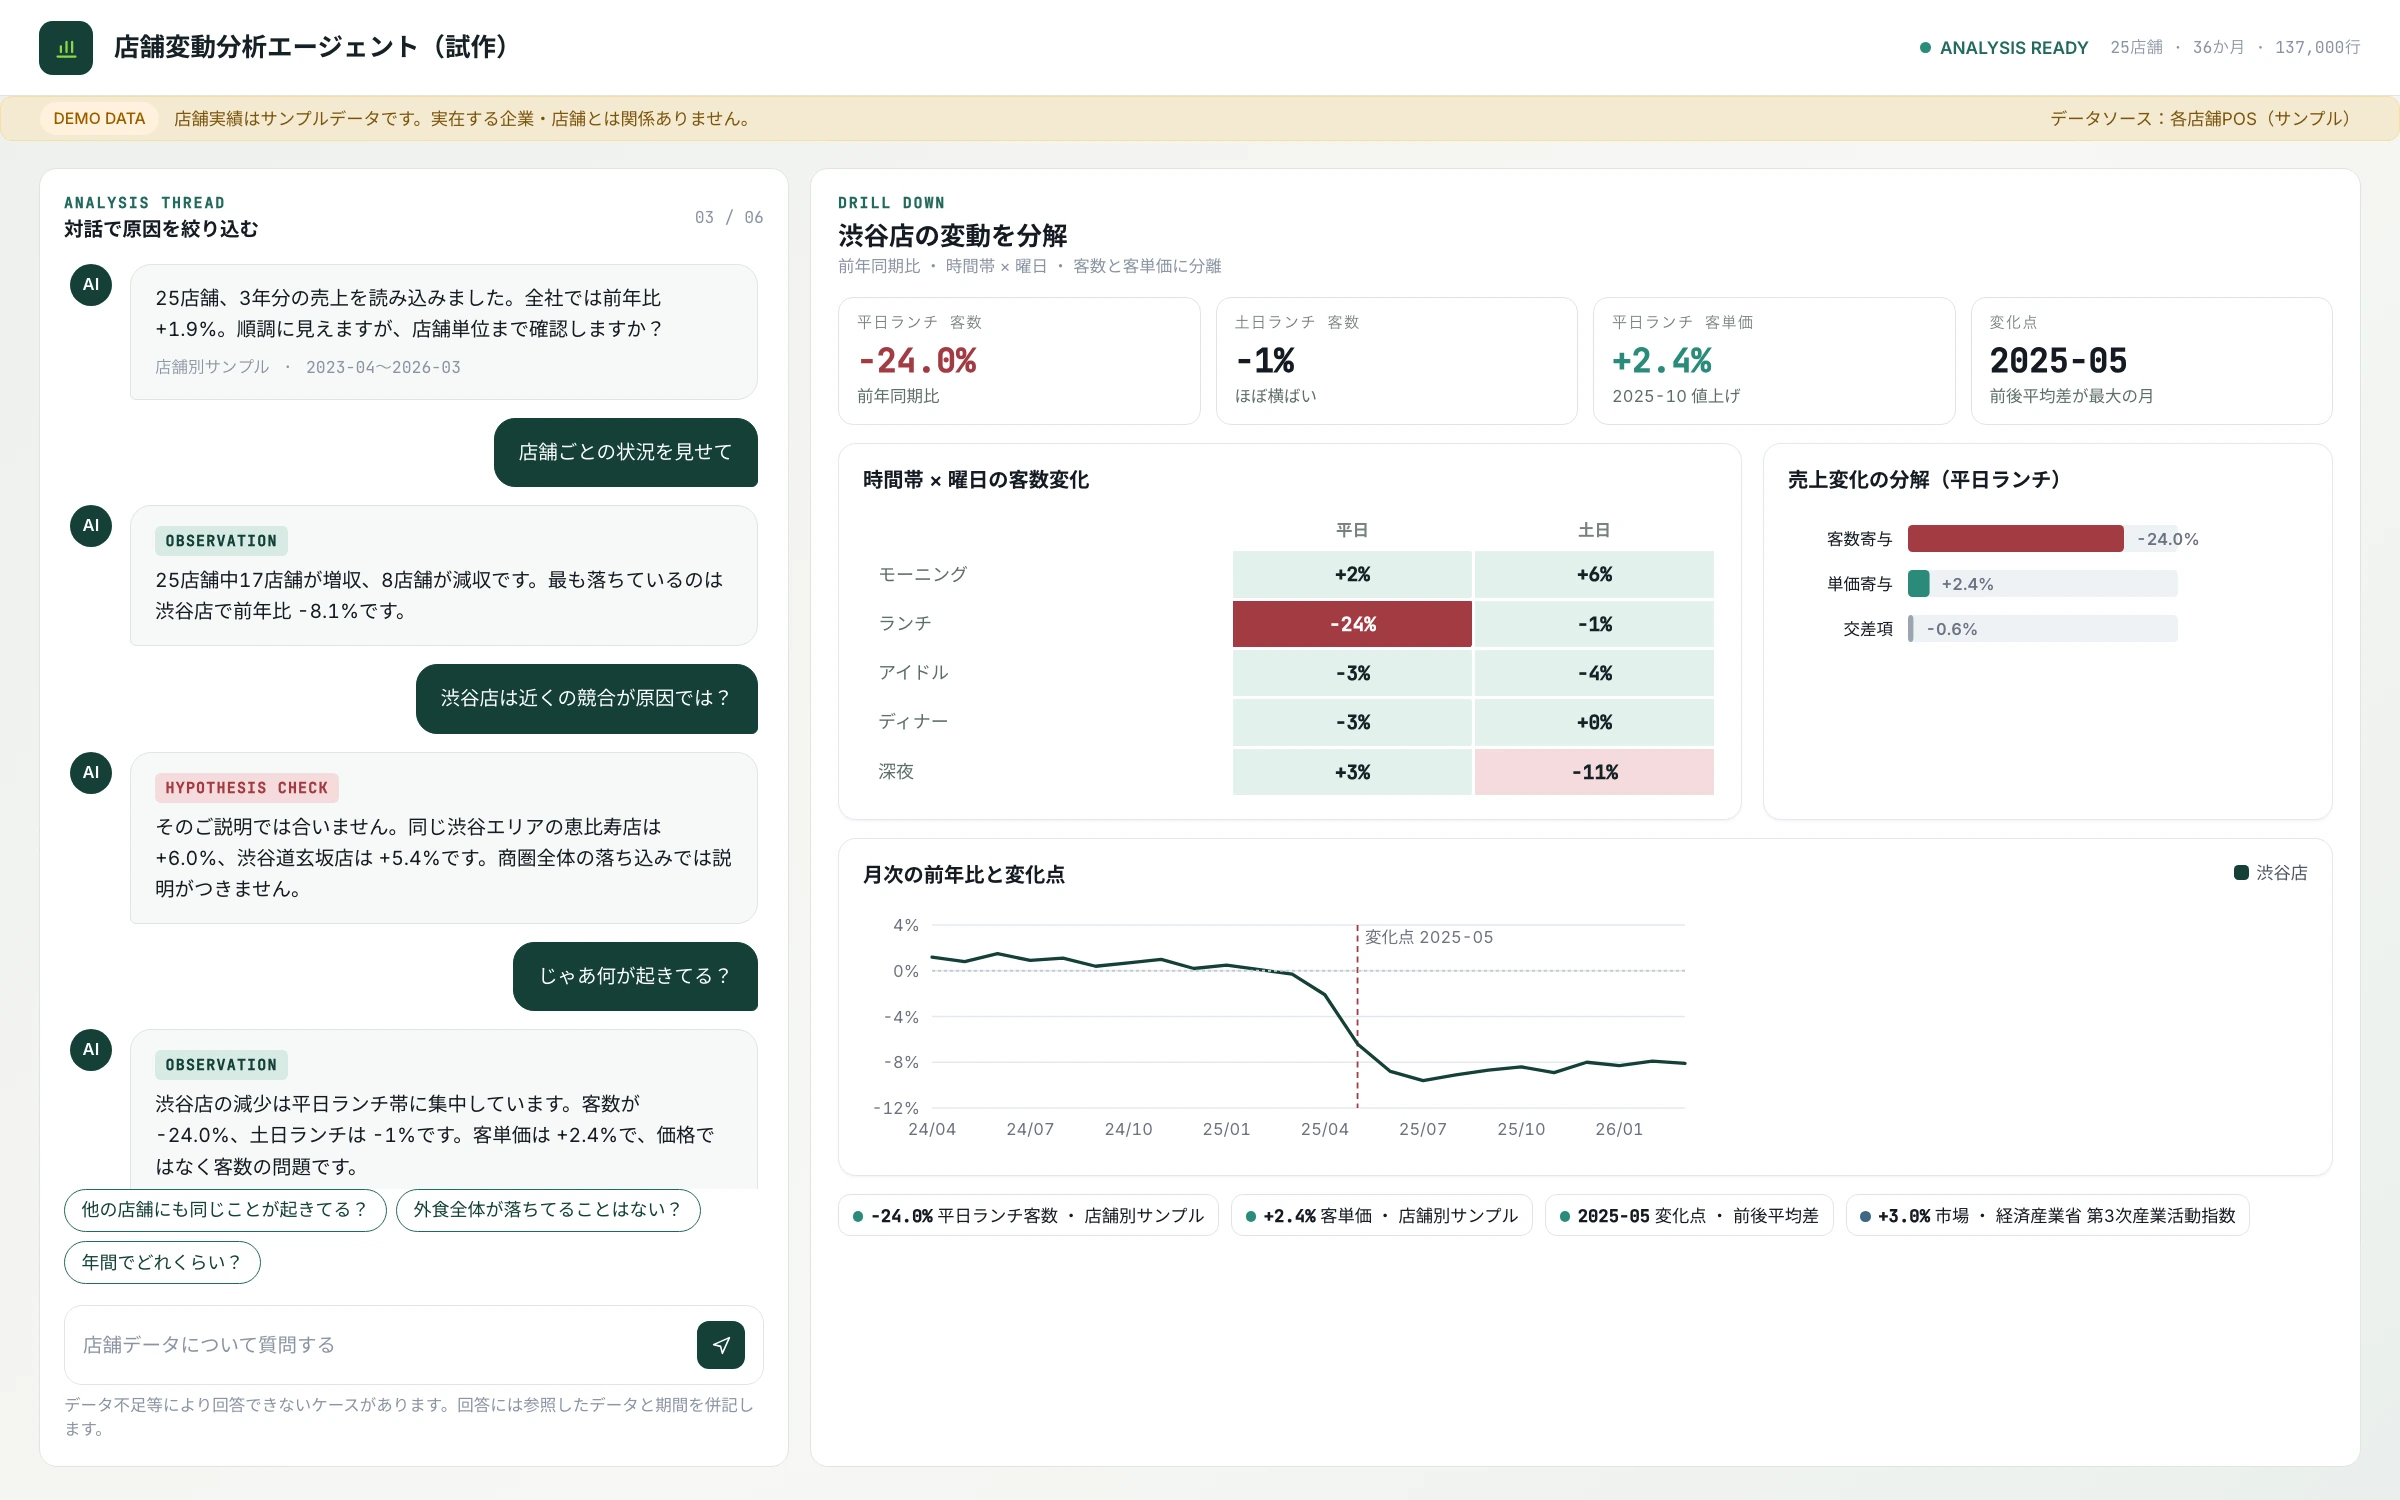
Task: Click user message じゃあ何が起きてる？
Action: pos(635,976)
